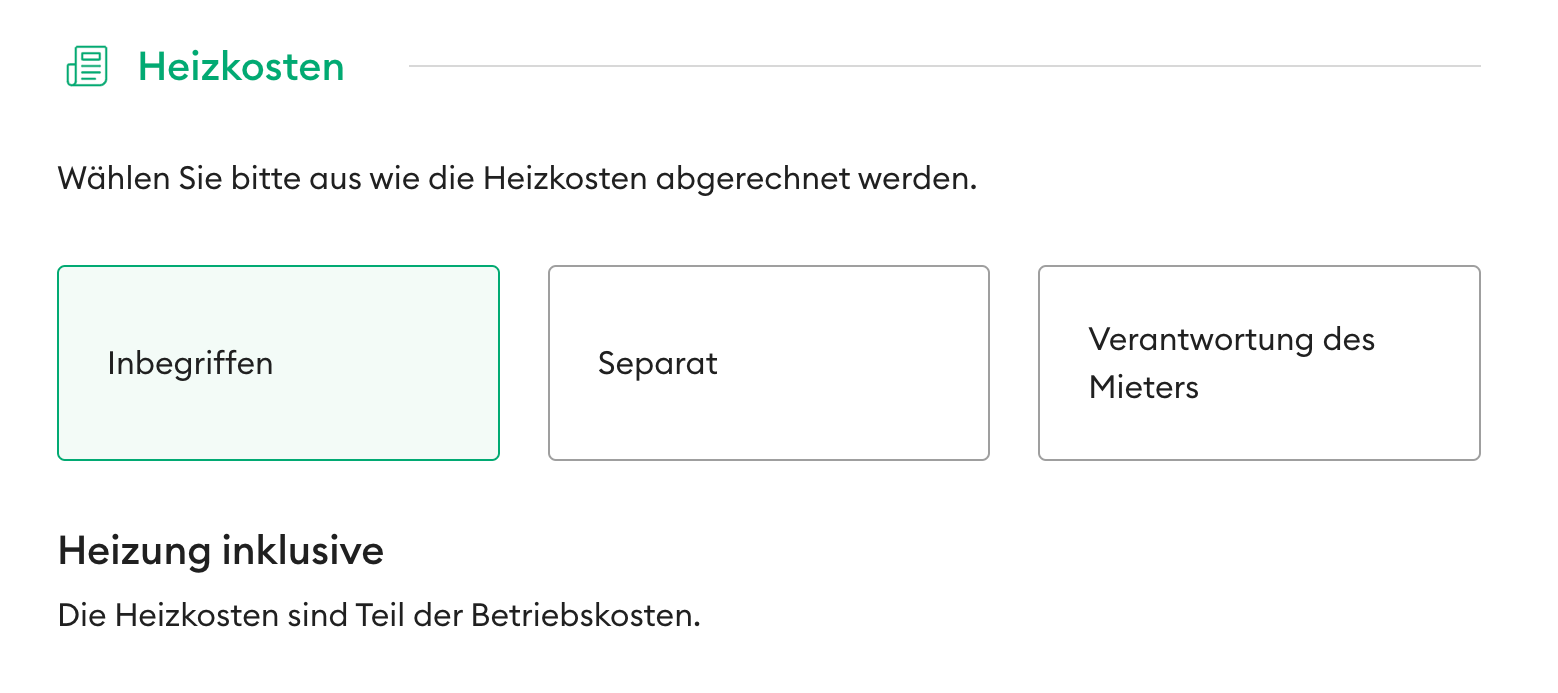Click the newspaper-style icon left of Heizkosten
The image size is (1558, 693).
(87, 66)
